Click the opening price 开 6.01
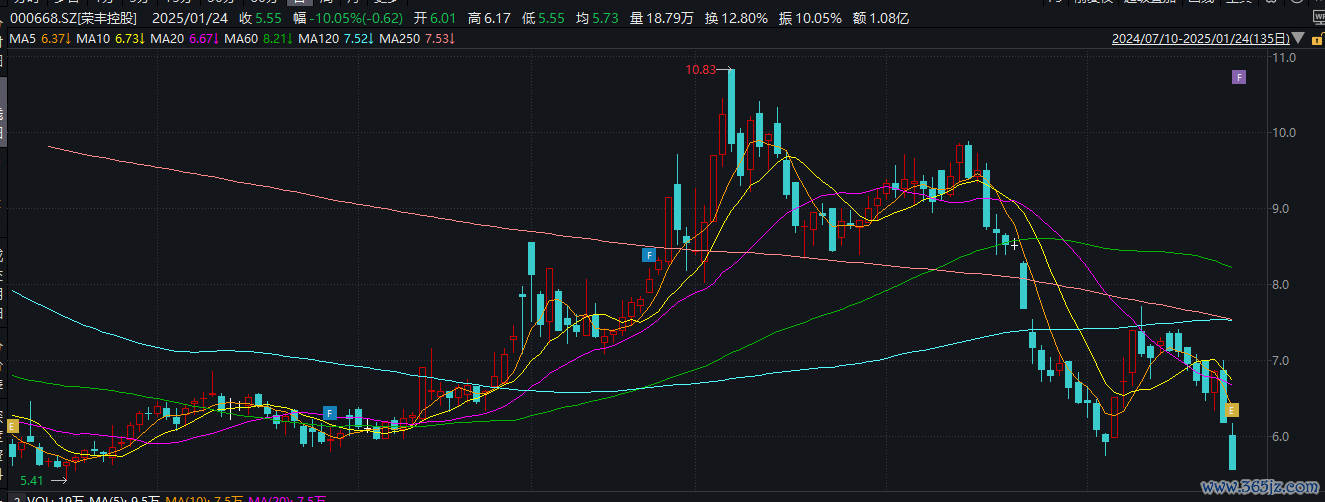The width and height of the screenshot is (1325, 502). (435, 19)
